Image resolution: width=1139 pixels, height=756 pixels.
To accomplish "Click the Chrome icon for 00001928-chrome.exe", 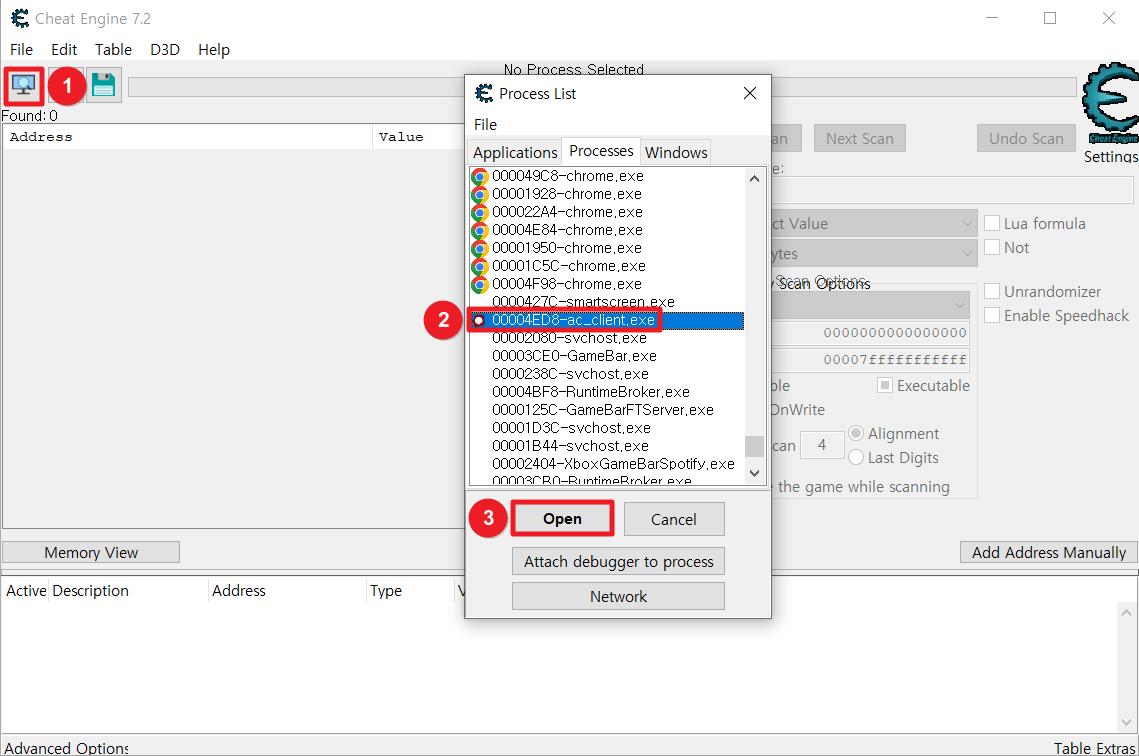I will pyautogui.click(x=479, y=195).
